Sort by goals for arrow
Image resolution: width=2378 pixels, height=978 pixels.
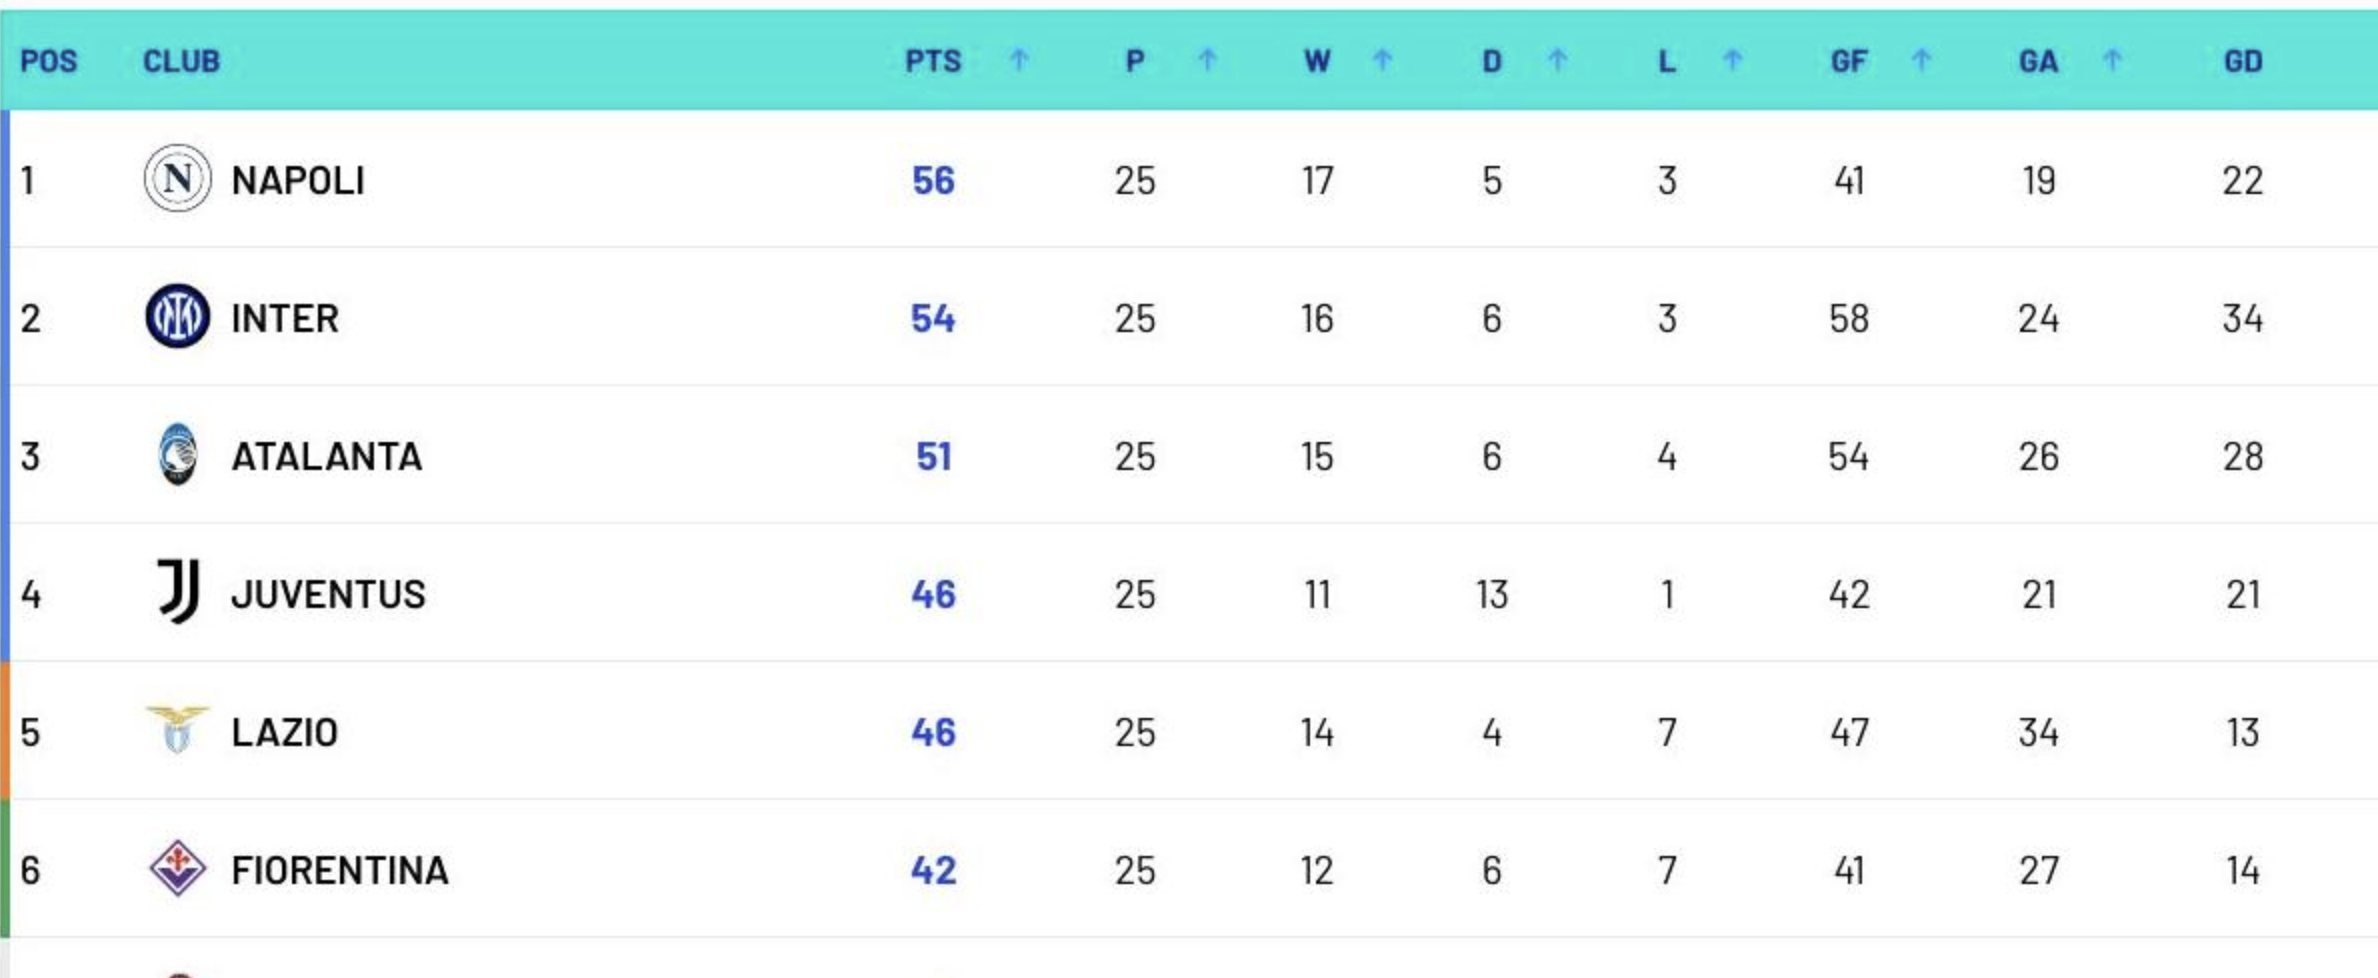point(1921,61)
